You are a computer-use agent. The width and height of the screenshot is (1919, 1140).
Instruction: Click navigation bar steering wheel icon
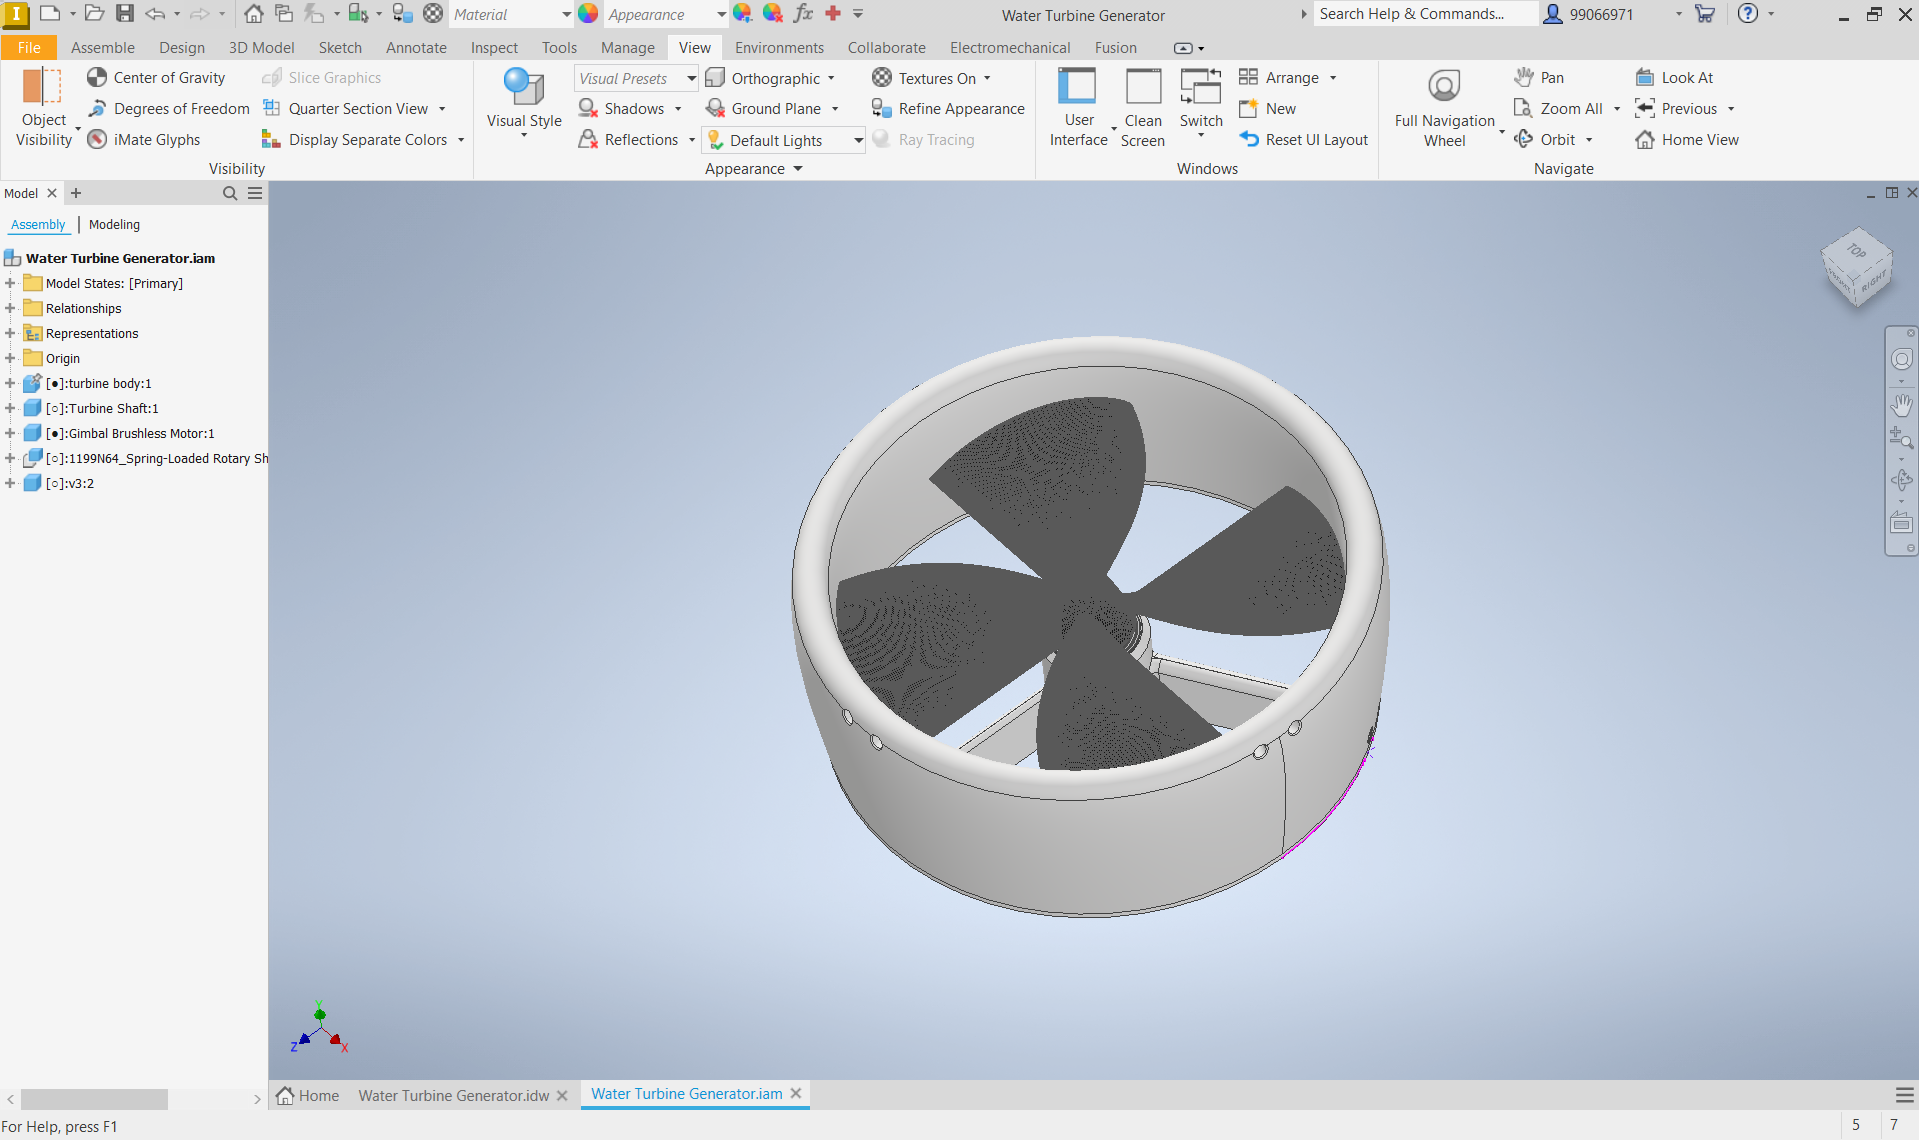coord(1901,359)
